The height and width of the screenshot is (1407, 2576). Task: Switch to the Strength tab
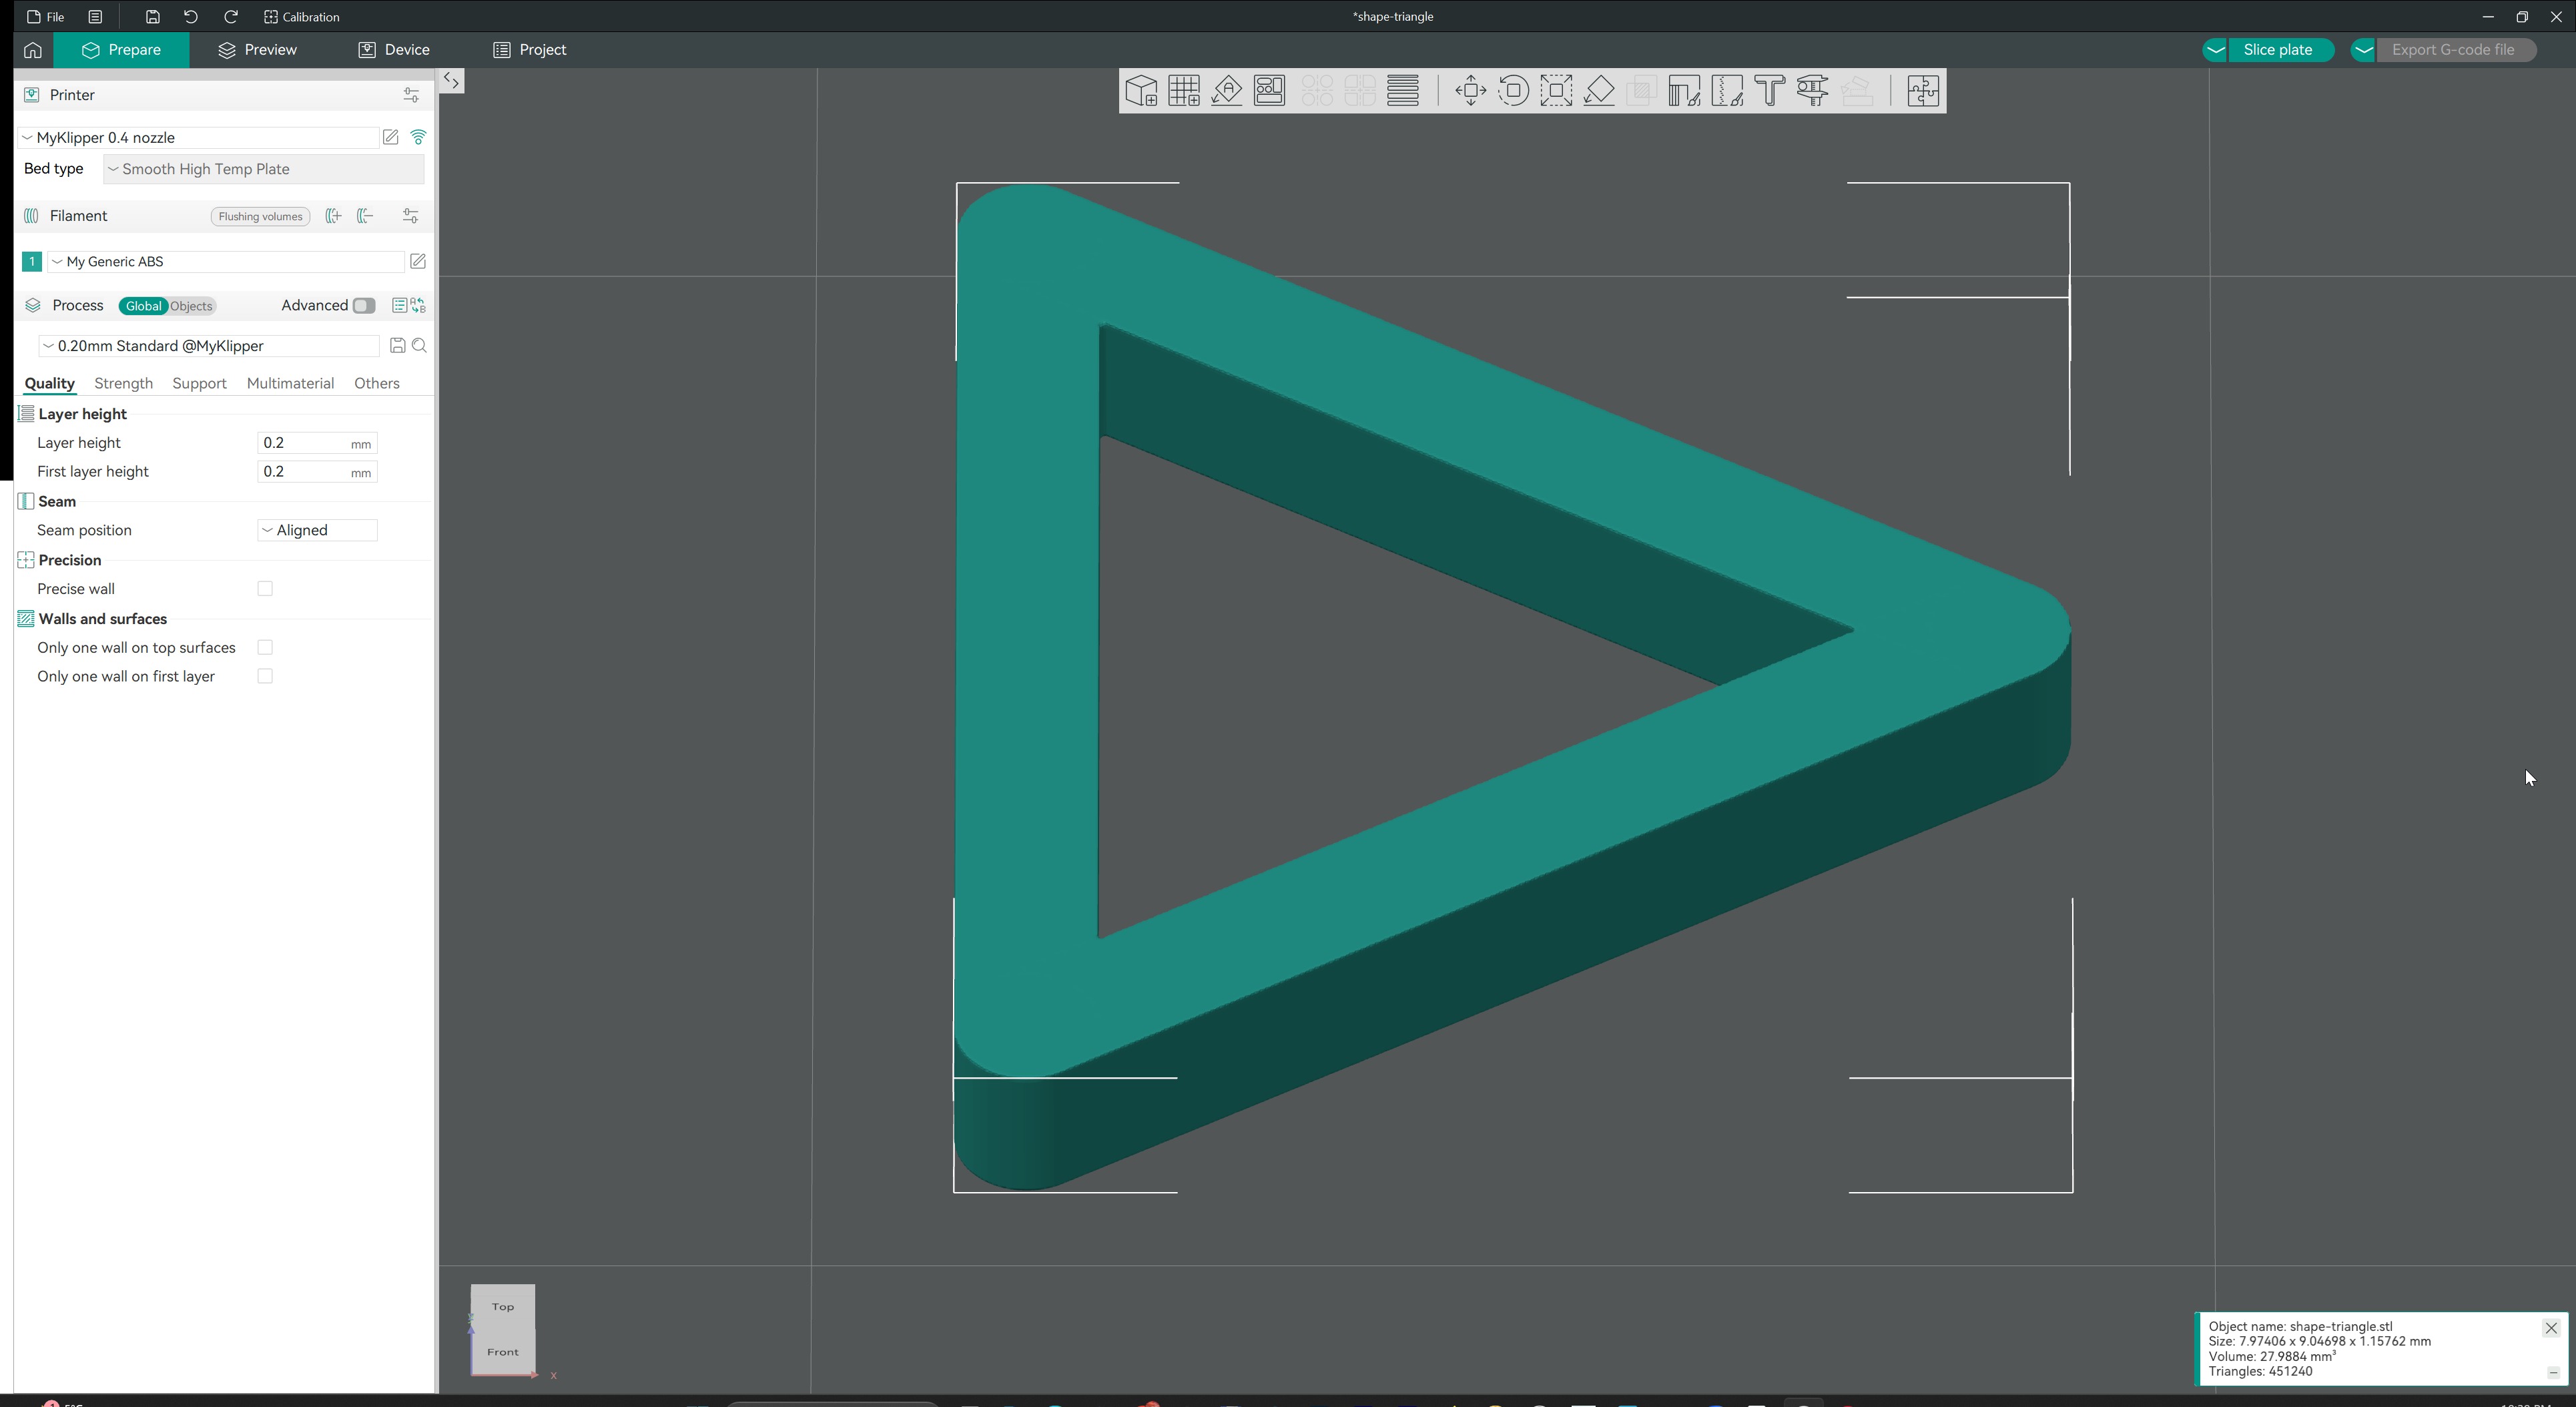click(123, 384)
